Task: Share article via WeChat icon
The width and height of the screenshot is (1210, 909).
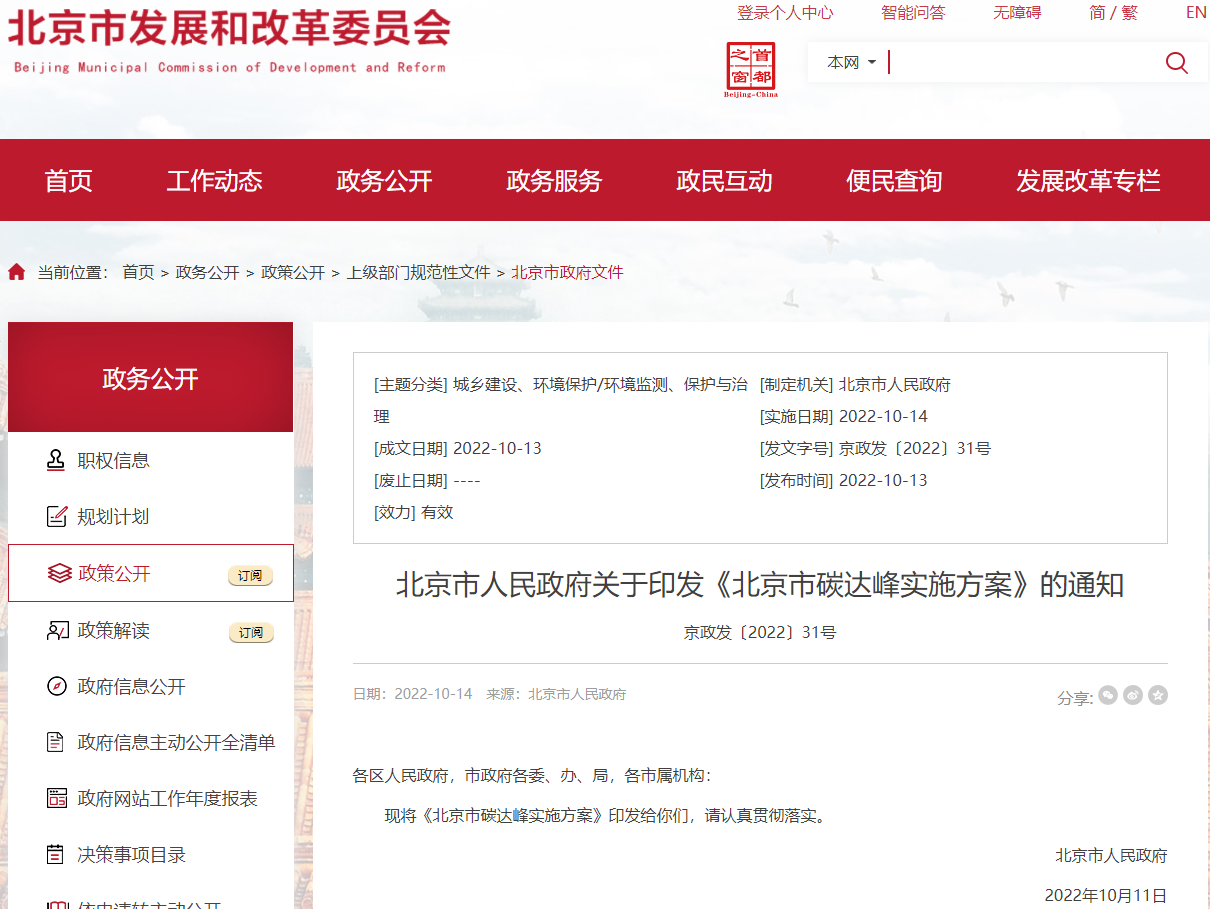Action: pos(1108,695)
